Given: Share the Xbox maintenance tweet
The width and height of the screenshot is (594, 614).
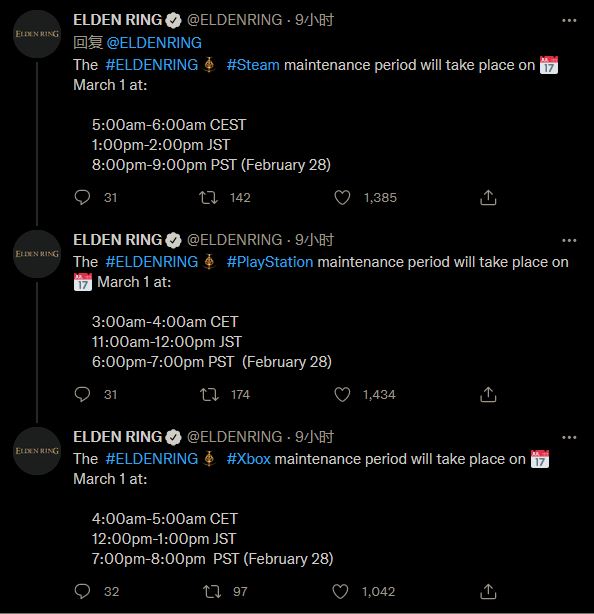Looking at the screenshot, I should click(488, 591).
